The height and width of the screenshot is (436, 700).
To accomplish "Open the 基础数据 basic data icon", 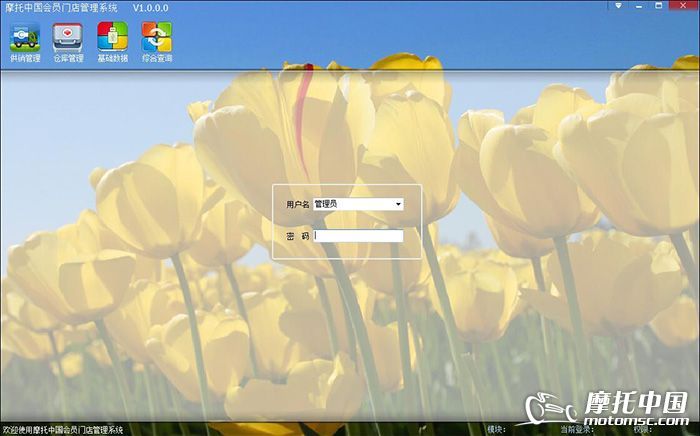I will [112, 37].
